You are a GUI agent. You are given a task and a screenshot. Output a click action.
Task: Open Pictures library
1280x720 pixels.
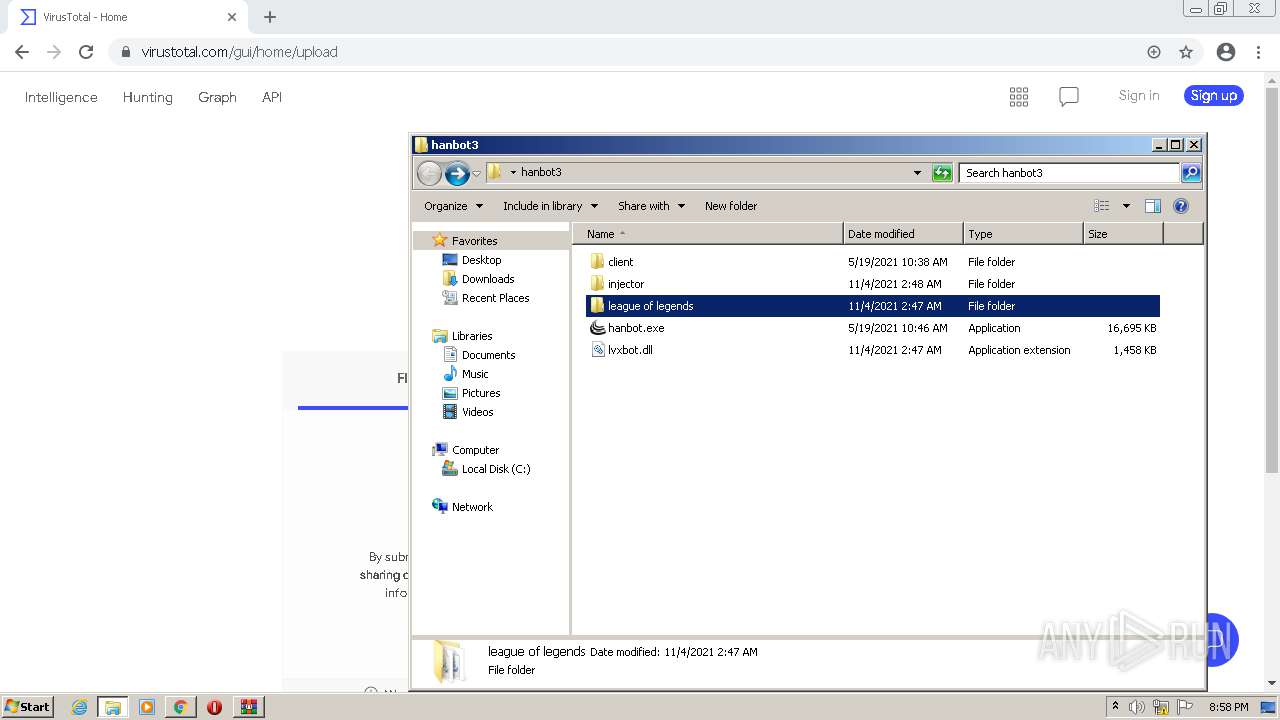481,393
